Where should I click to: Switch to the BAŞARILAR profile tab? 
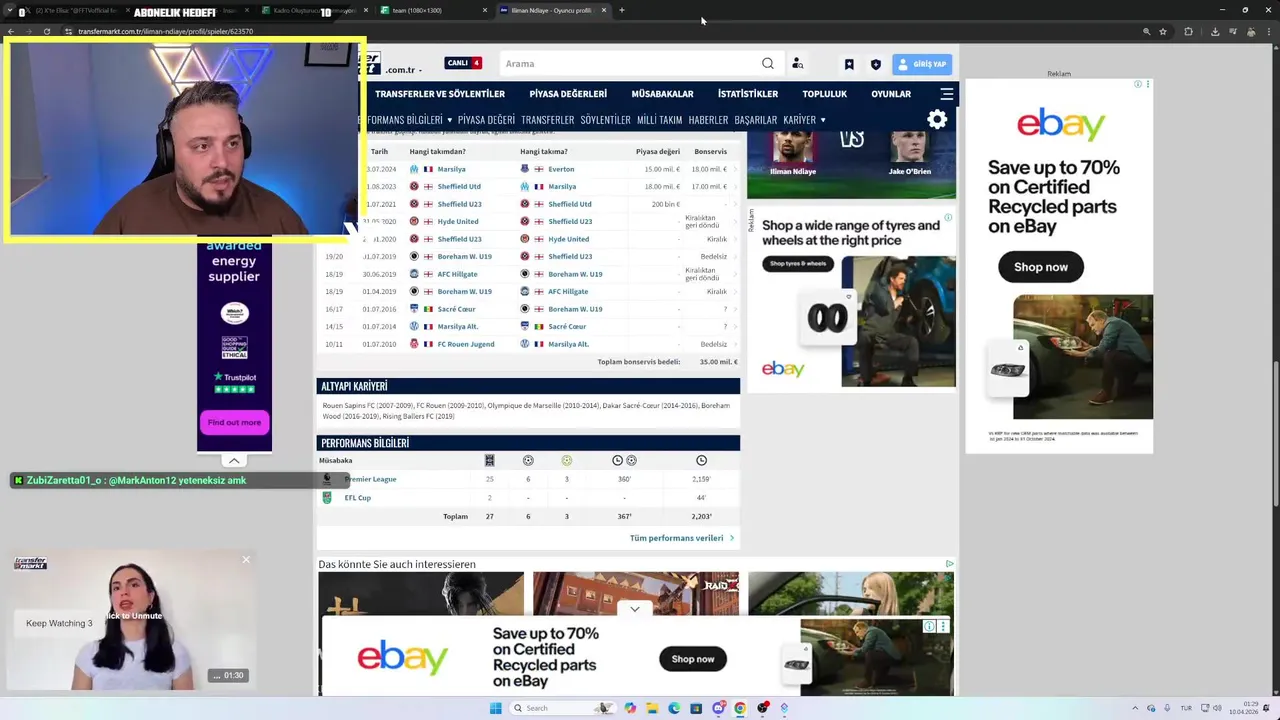pos(756,120)
